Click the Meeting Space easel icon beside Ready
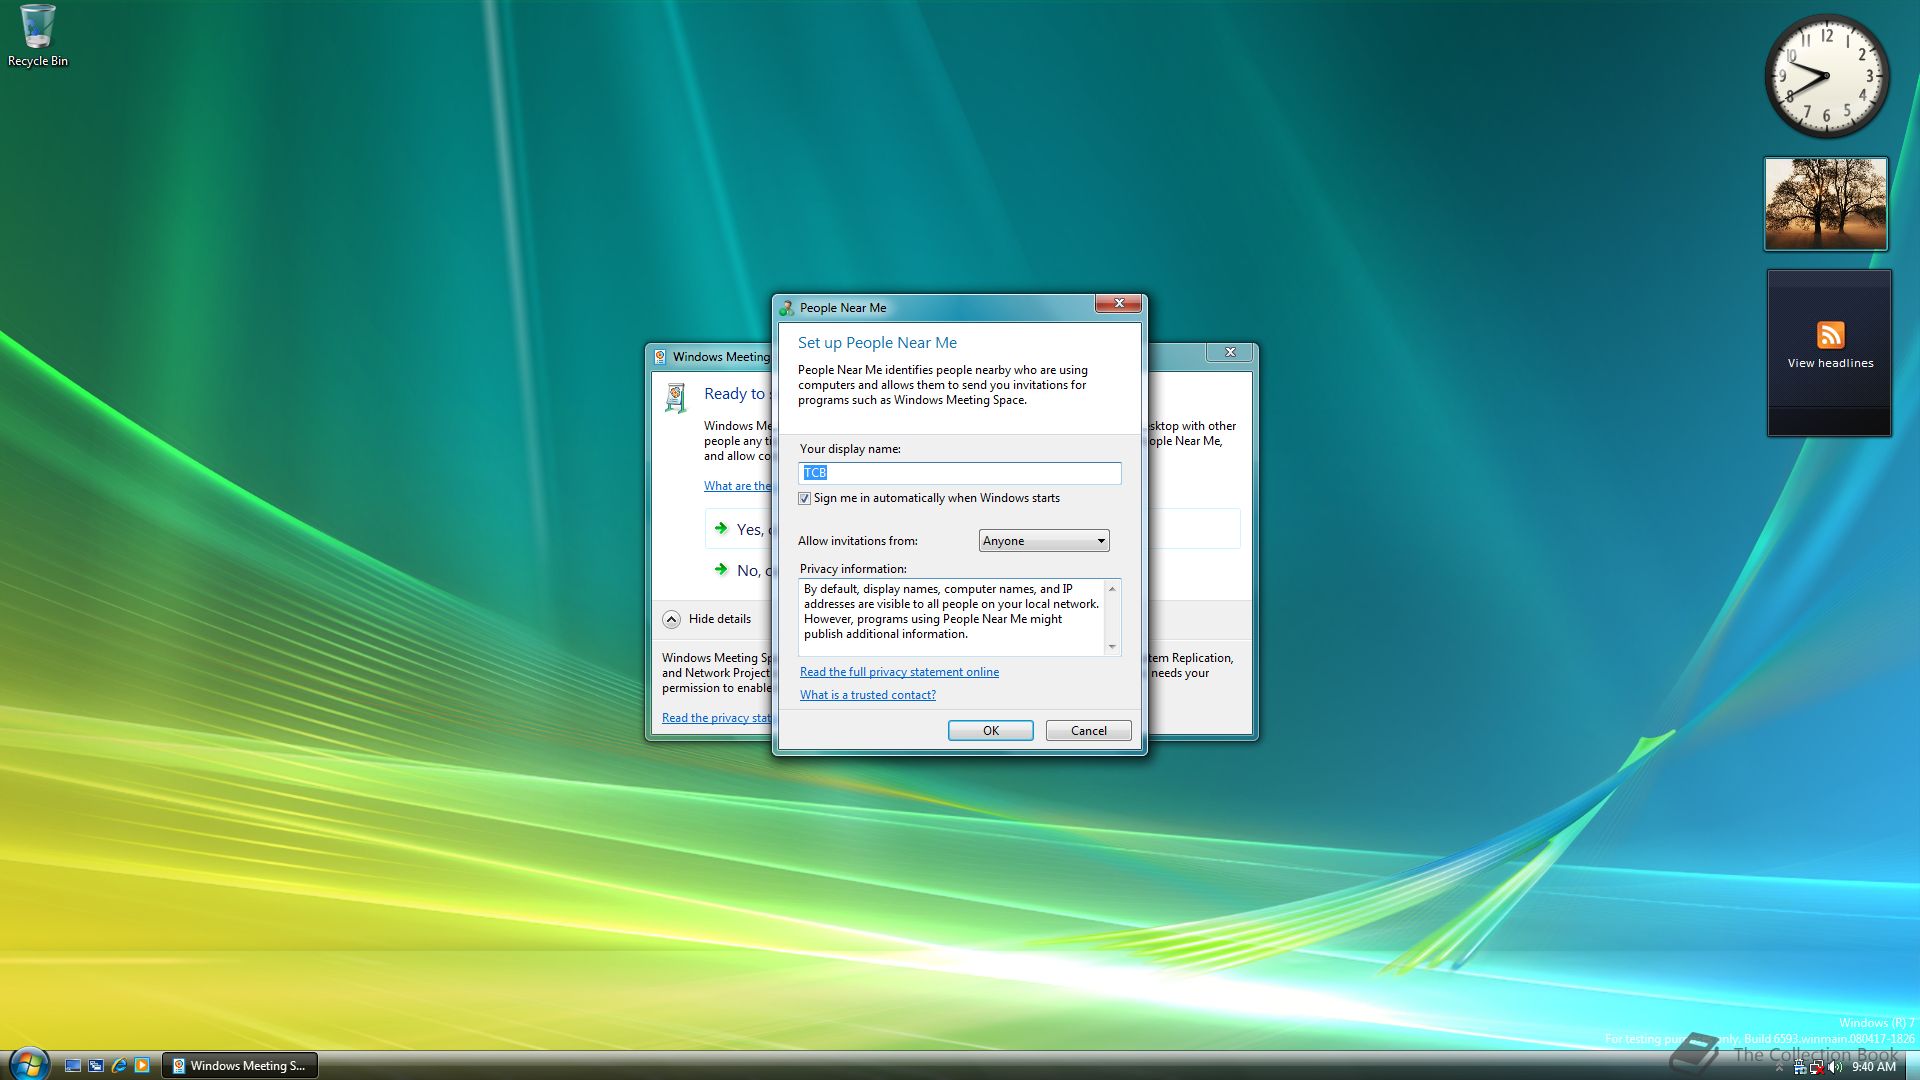Viewport: 1920px width, 1080px height. coord(677,398)
